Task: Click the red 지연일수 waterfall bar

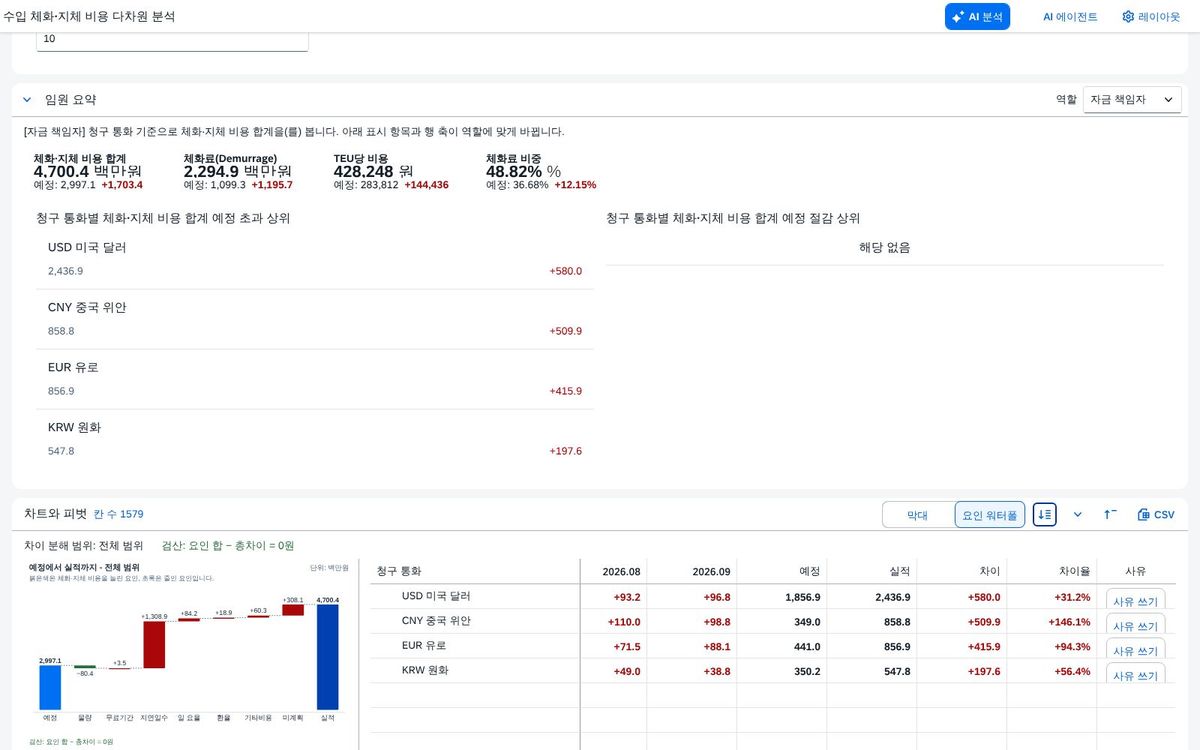Action: tap(154, 645)
